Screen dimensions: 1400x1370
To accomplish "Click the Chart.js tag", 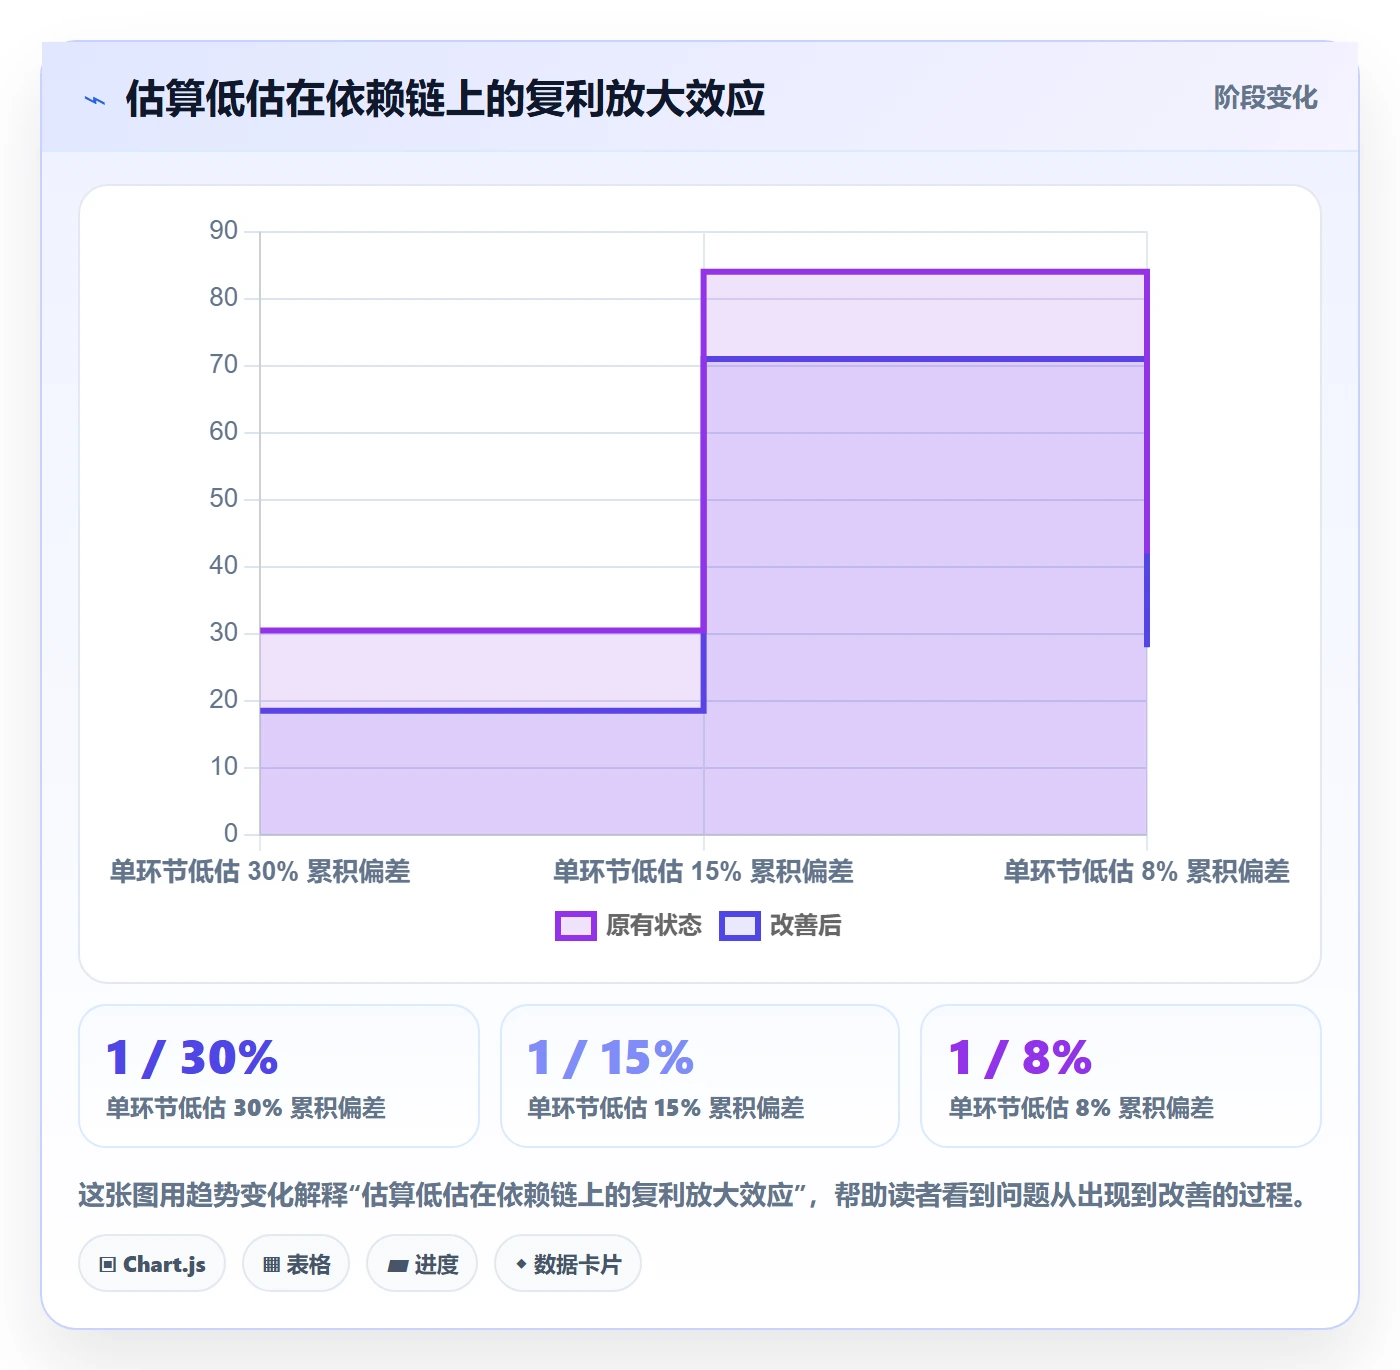I will point(152,1264).
